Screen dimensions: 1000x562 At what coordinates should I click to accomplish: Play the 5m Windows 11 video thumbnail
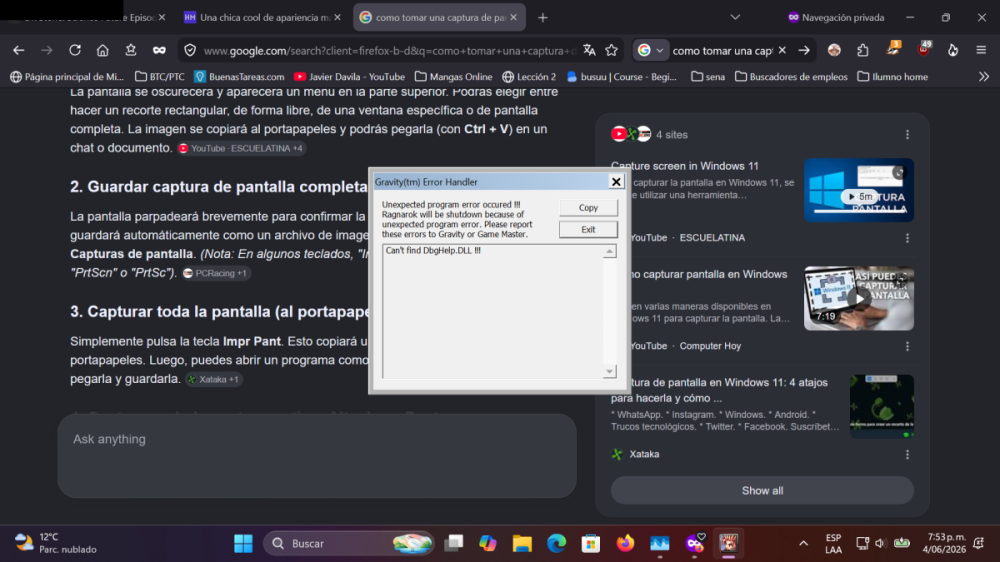pos(858,190)
